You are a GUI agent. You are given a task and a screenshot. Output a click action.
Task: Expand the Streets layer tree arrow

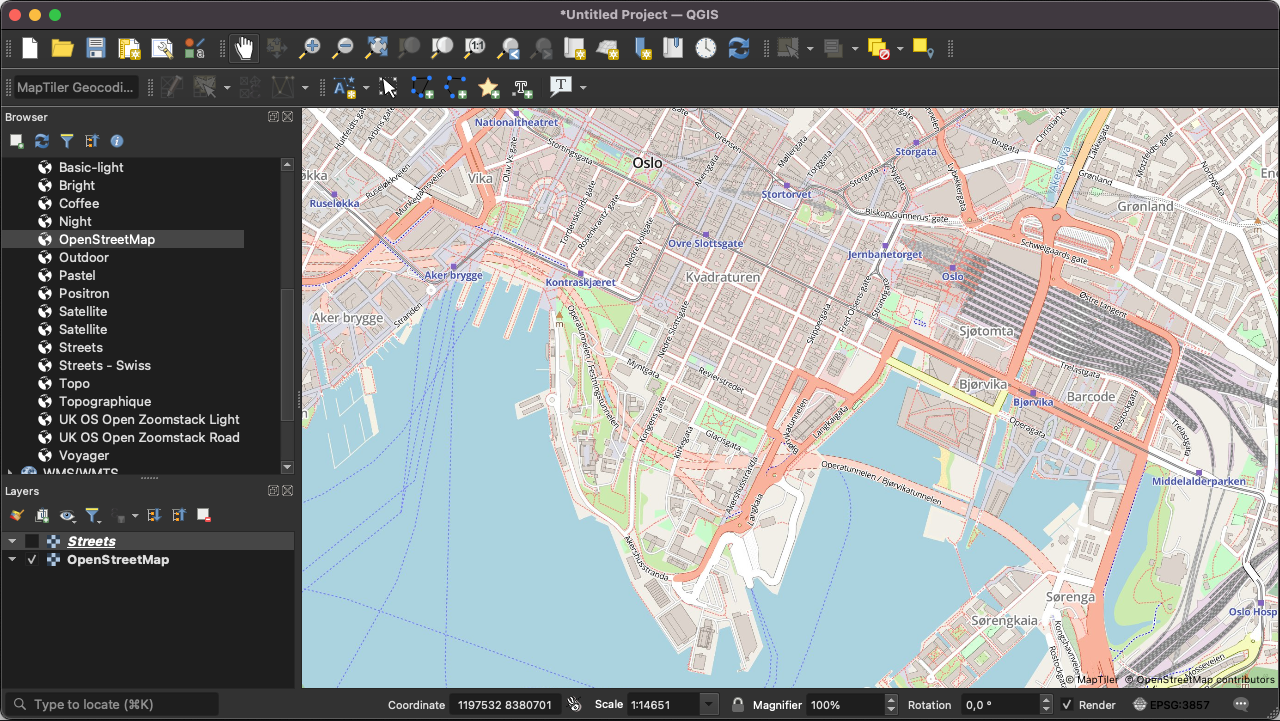(12, 541)
